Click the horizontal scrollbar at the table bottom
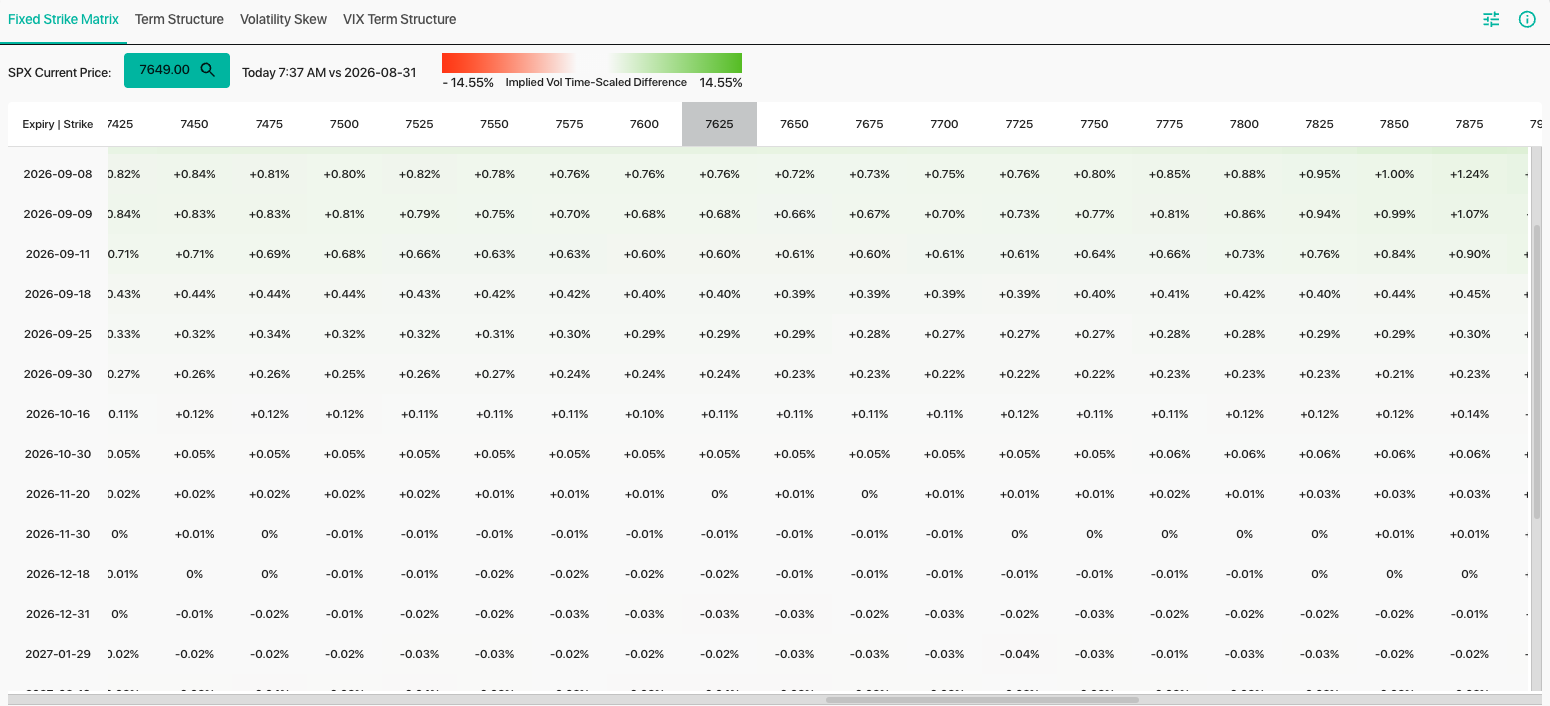The width and height of the screenshot is (1550, 706). [982, 700]
